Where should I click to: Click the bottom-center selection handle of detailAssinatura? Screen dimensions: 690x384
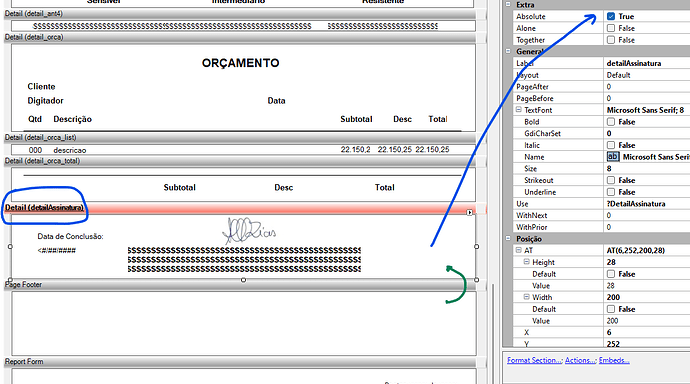point(243,280)
